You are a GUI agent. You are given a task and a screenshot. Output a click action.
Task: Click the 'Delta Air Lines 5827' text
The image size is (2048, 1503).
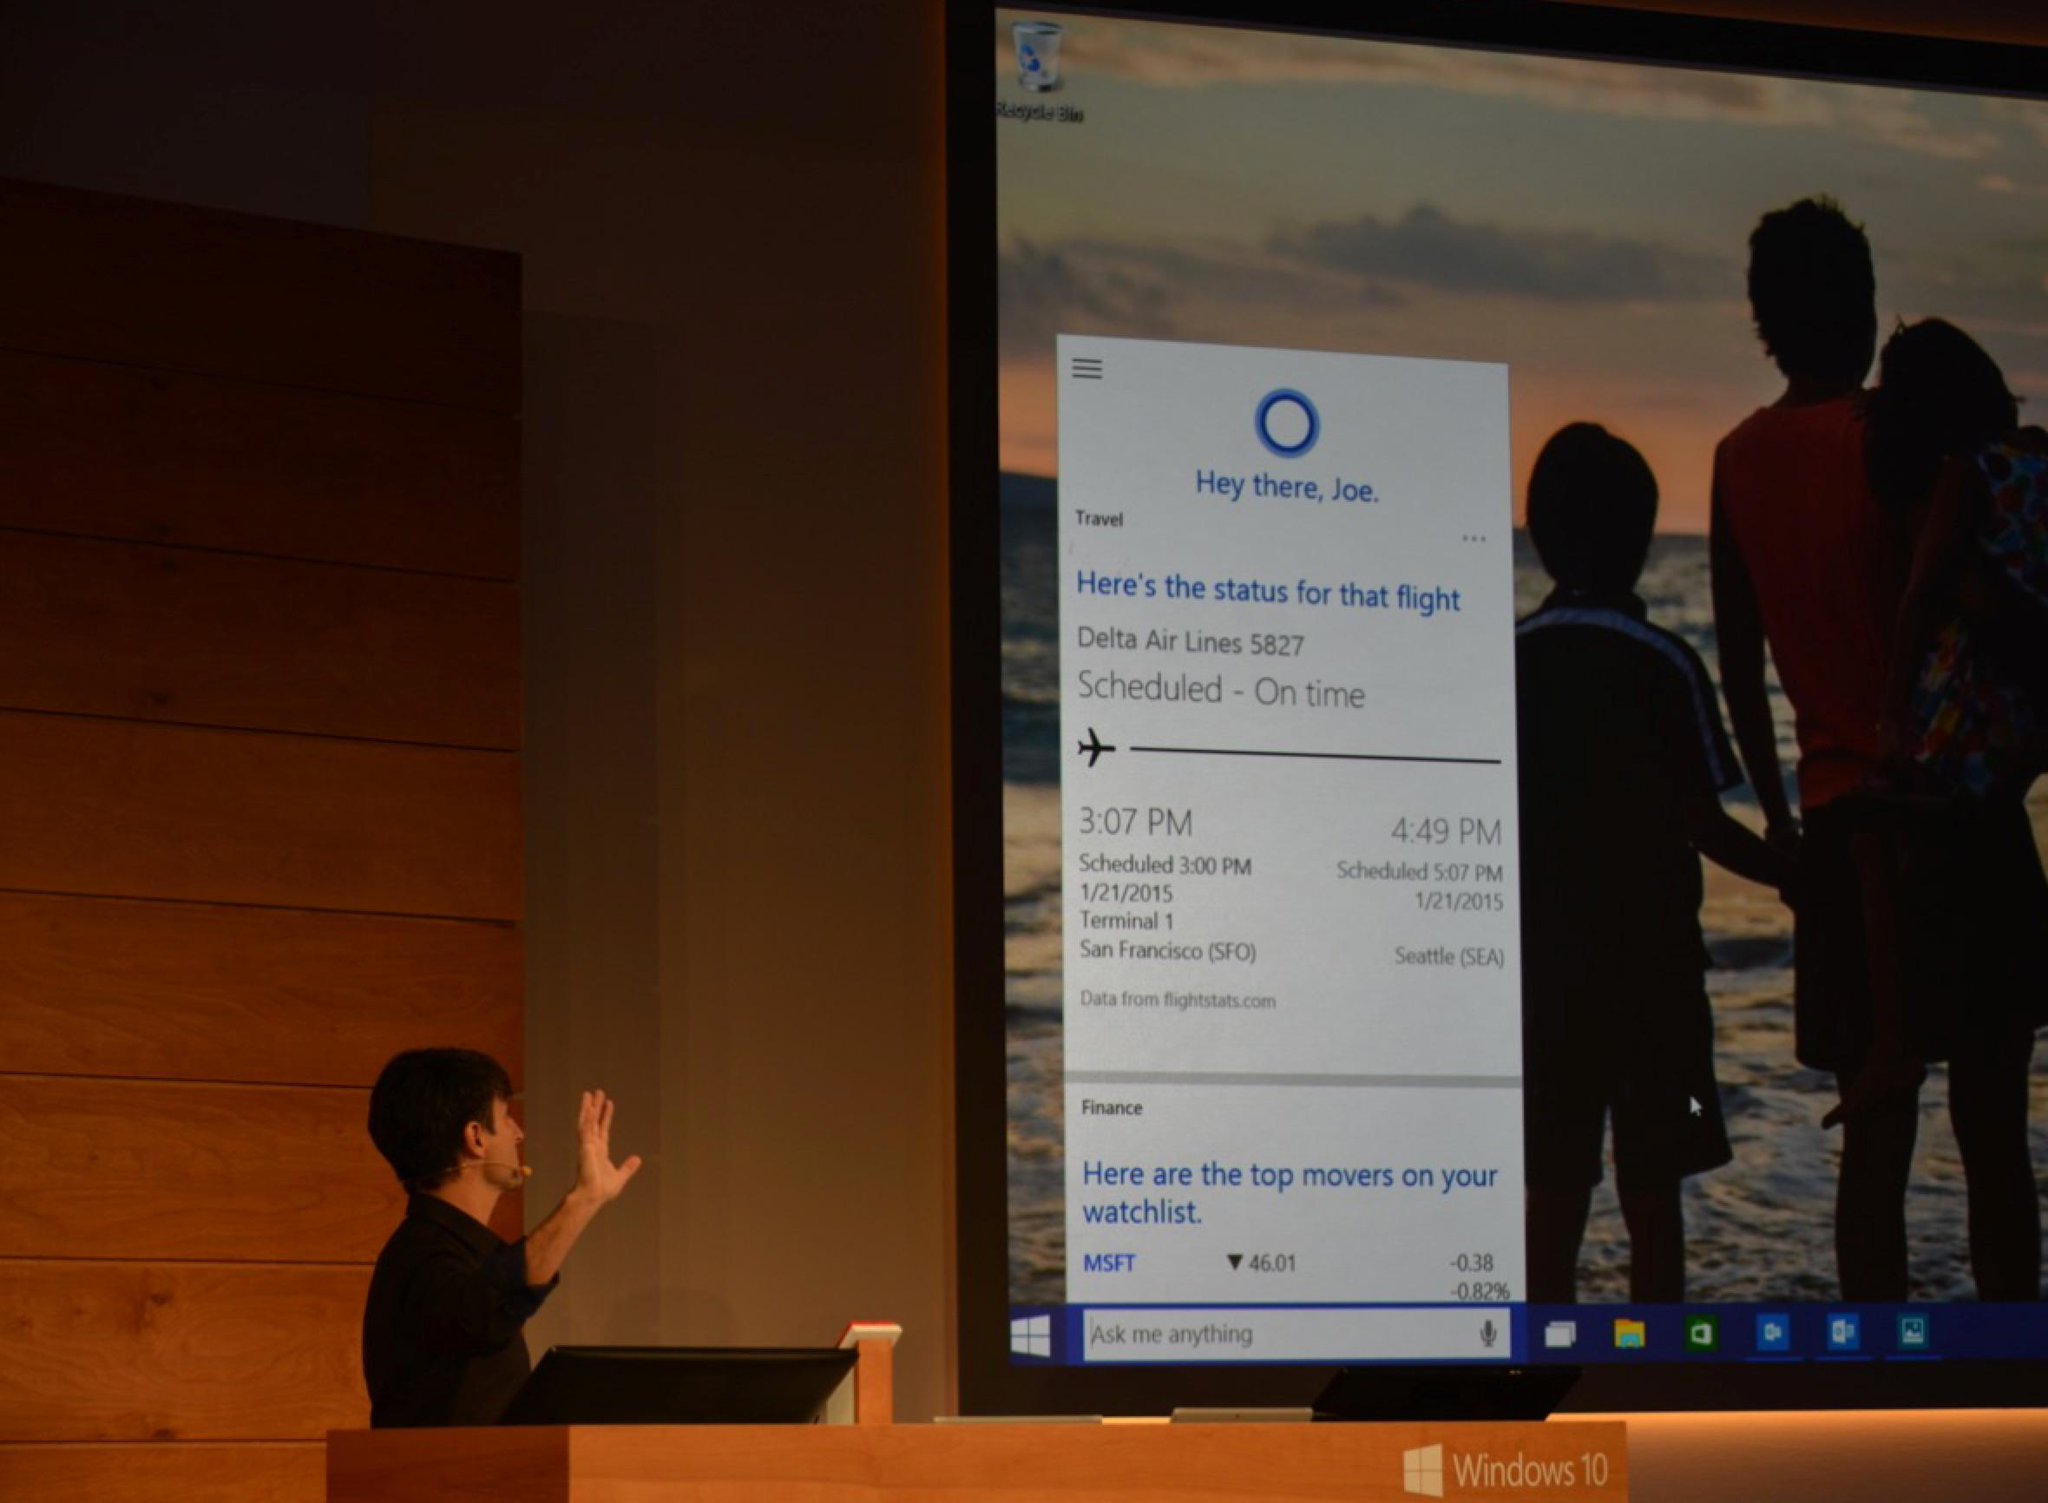click(x=1190, y=641)
